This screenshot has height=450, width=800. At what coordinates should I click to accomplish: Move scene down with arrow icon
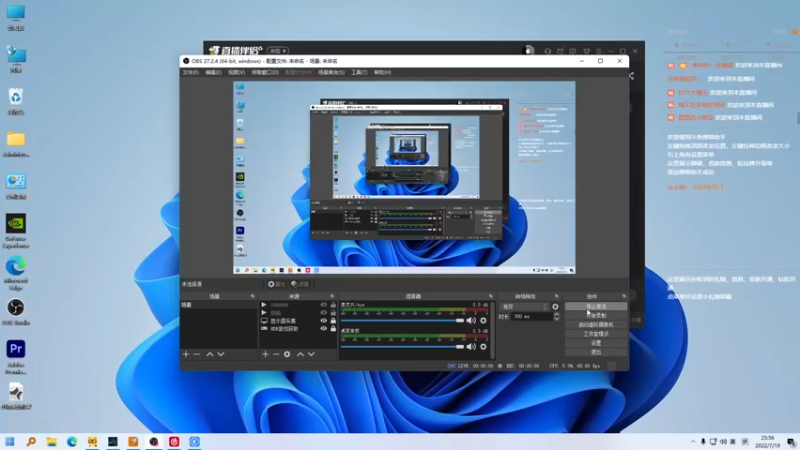point(221,354)
